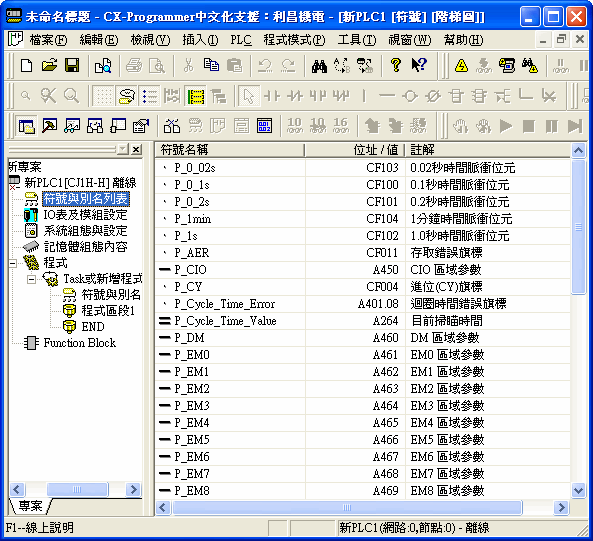Image resolution: width=593 pixels, height=541 pixels.
Task: Click the context help arrow icon
Action: coord(419,65)
